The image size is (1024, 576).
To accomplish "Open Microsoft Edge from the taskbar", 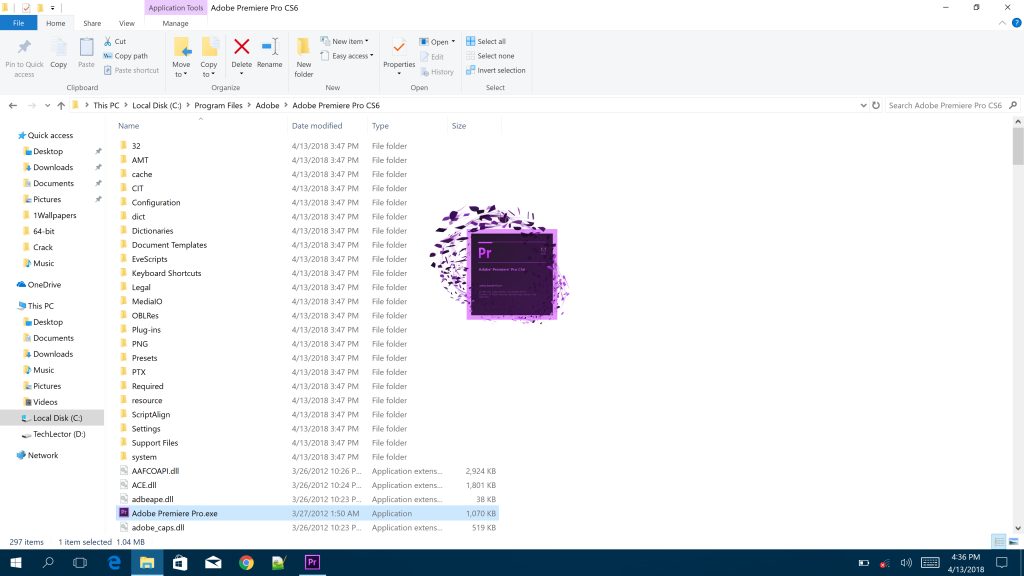I will [114, 562].
